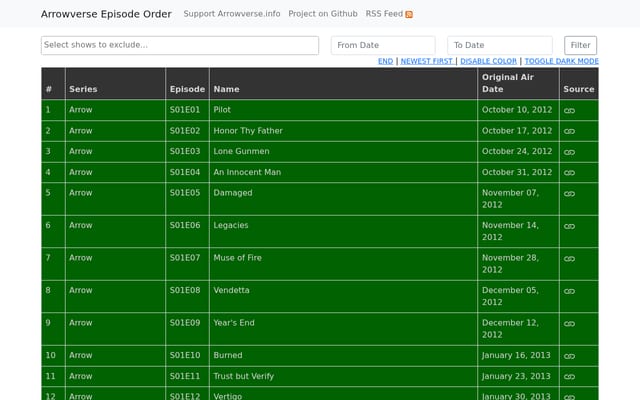640x400 pixels.
Task: Open the source link for Trust but Verify
Action: 569,377
